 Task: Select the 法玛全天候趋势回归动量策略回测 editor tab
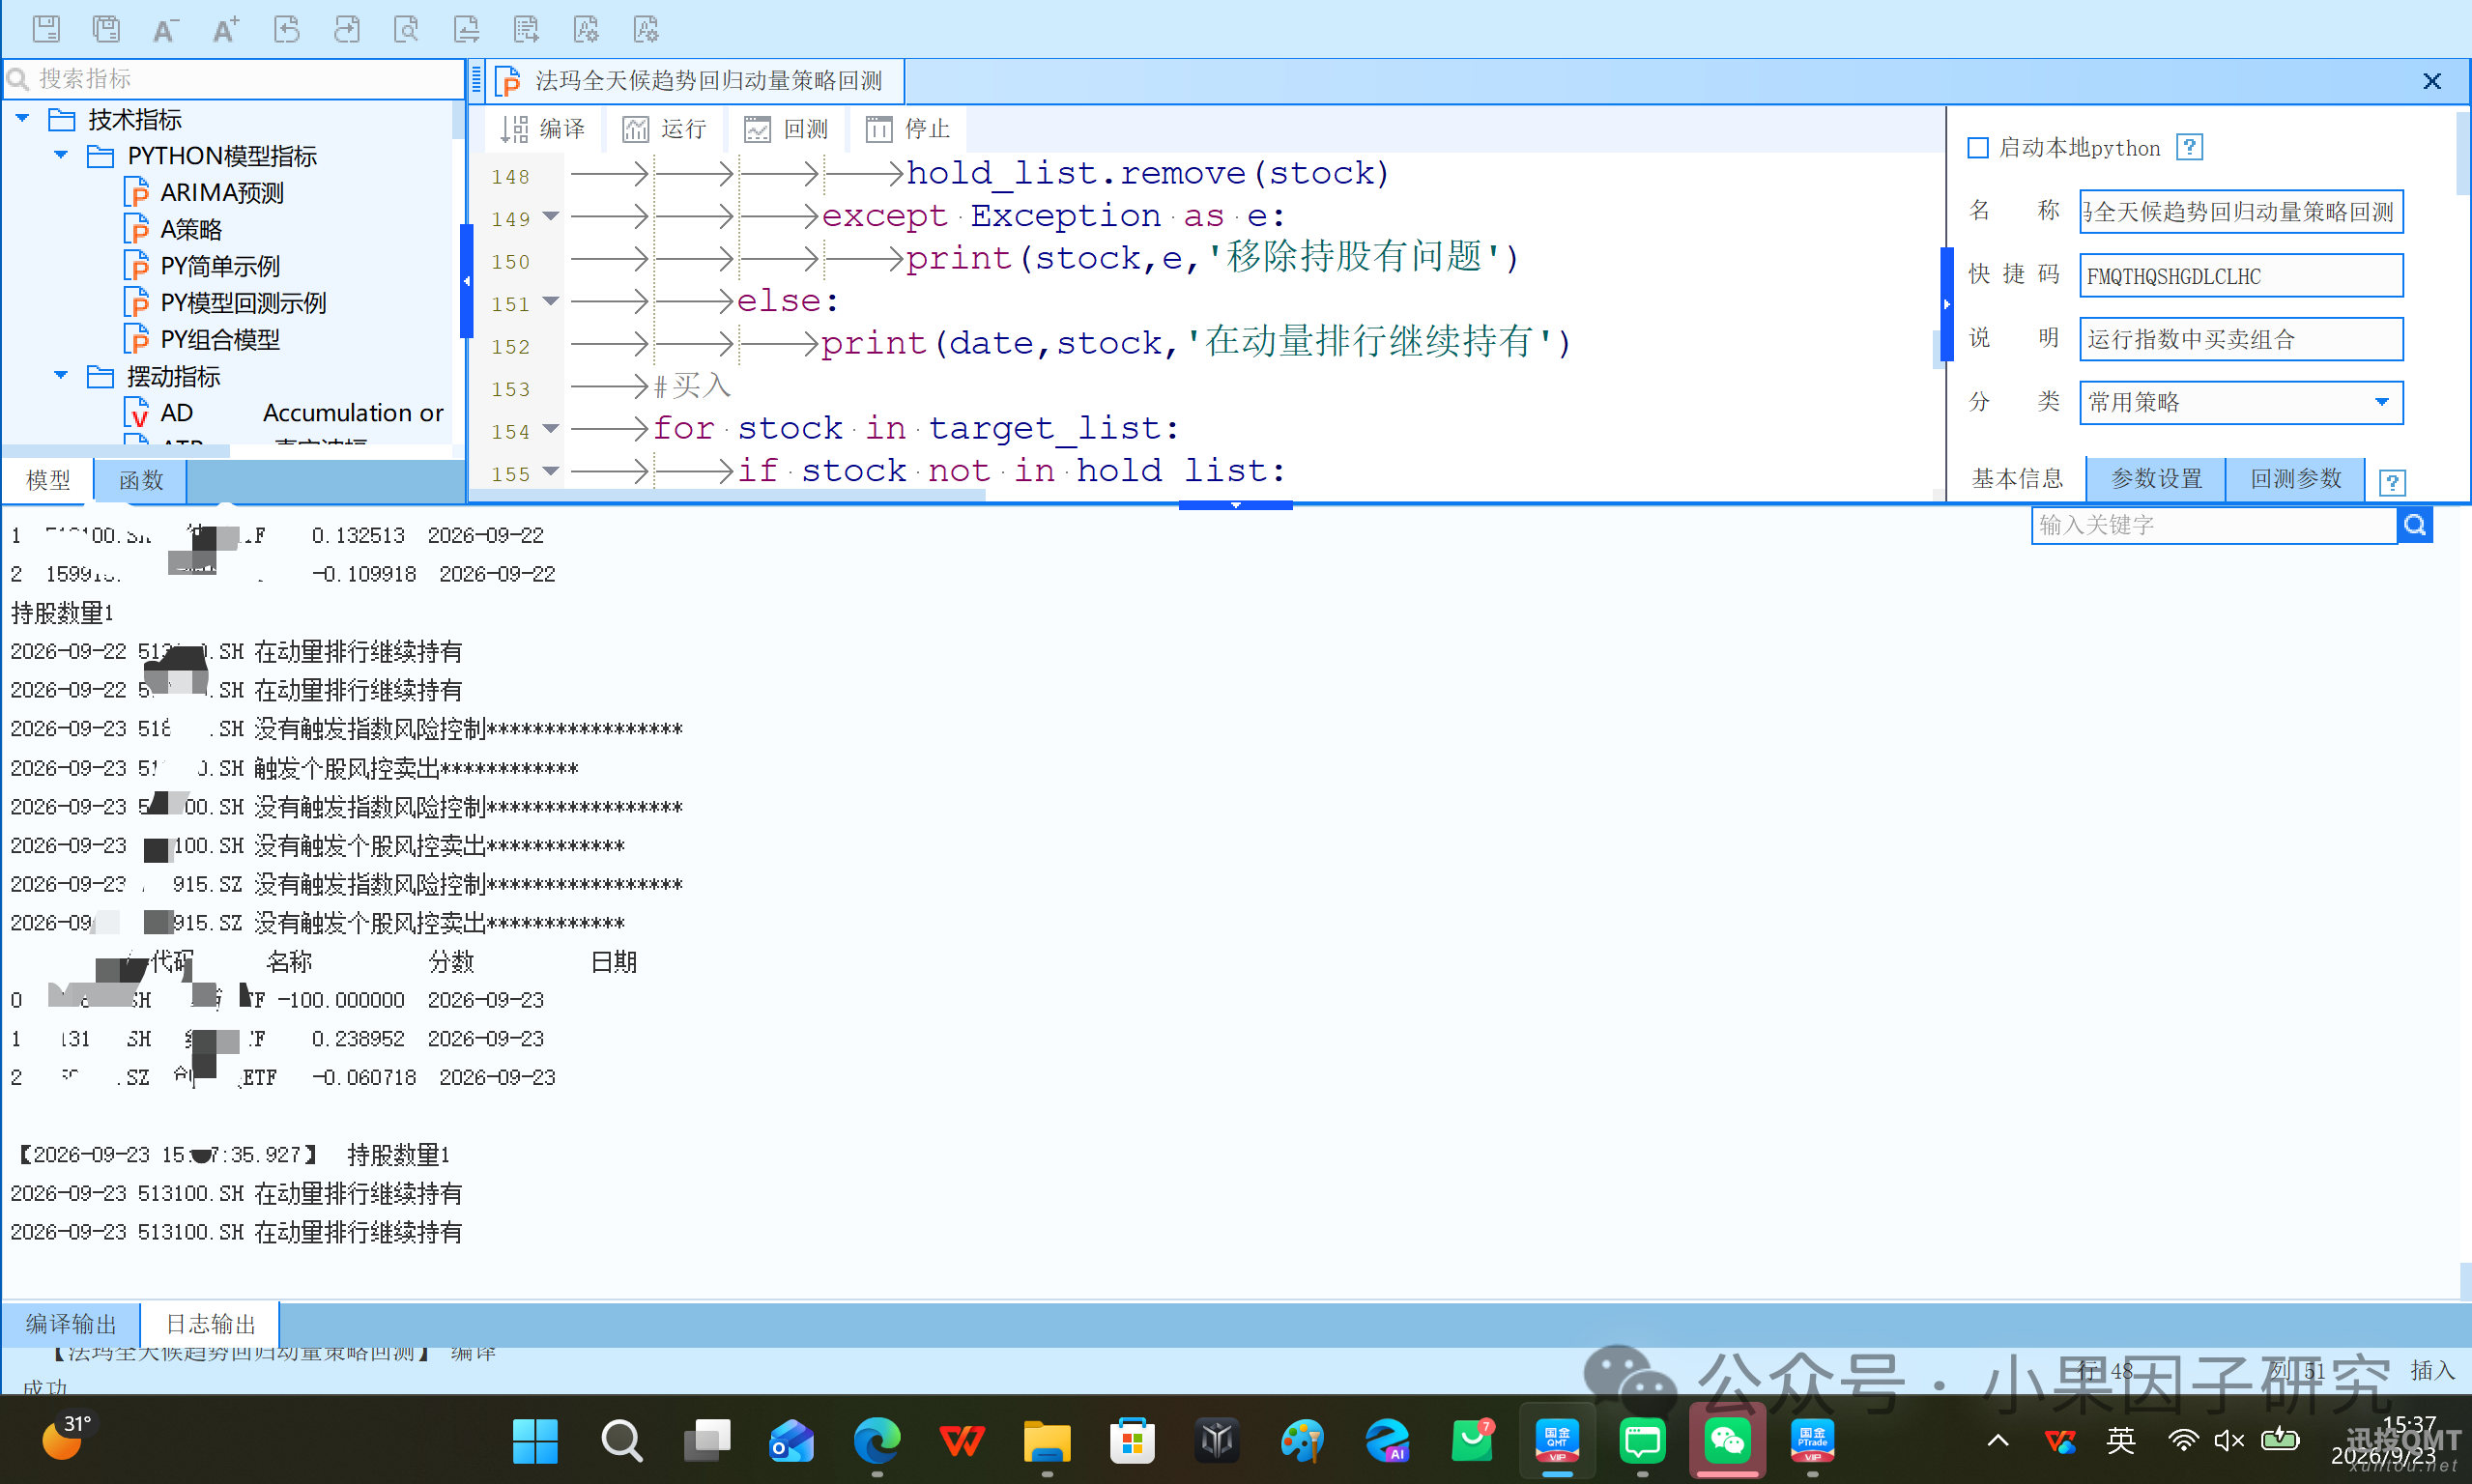pyautogui.click(x=696, y=81)
